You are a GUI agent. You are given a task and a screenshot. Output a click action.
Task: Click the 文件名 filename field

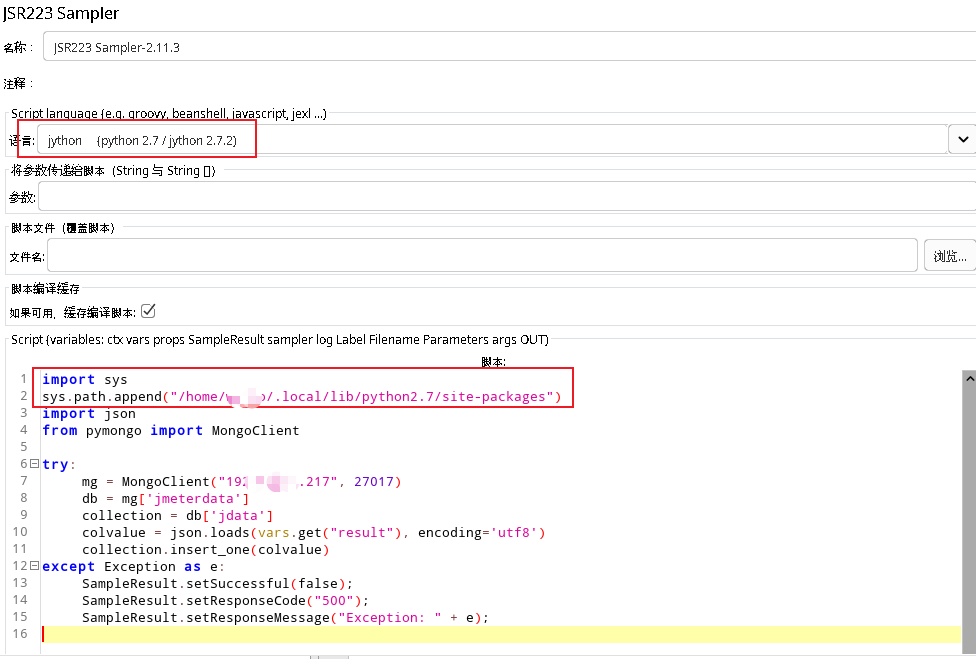(400, 255)
